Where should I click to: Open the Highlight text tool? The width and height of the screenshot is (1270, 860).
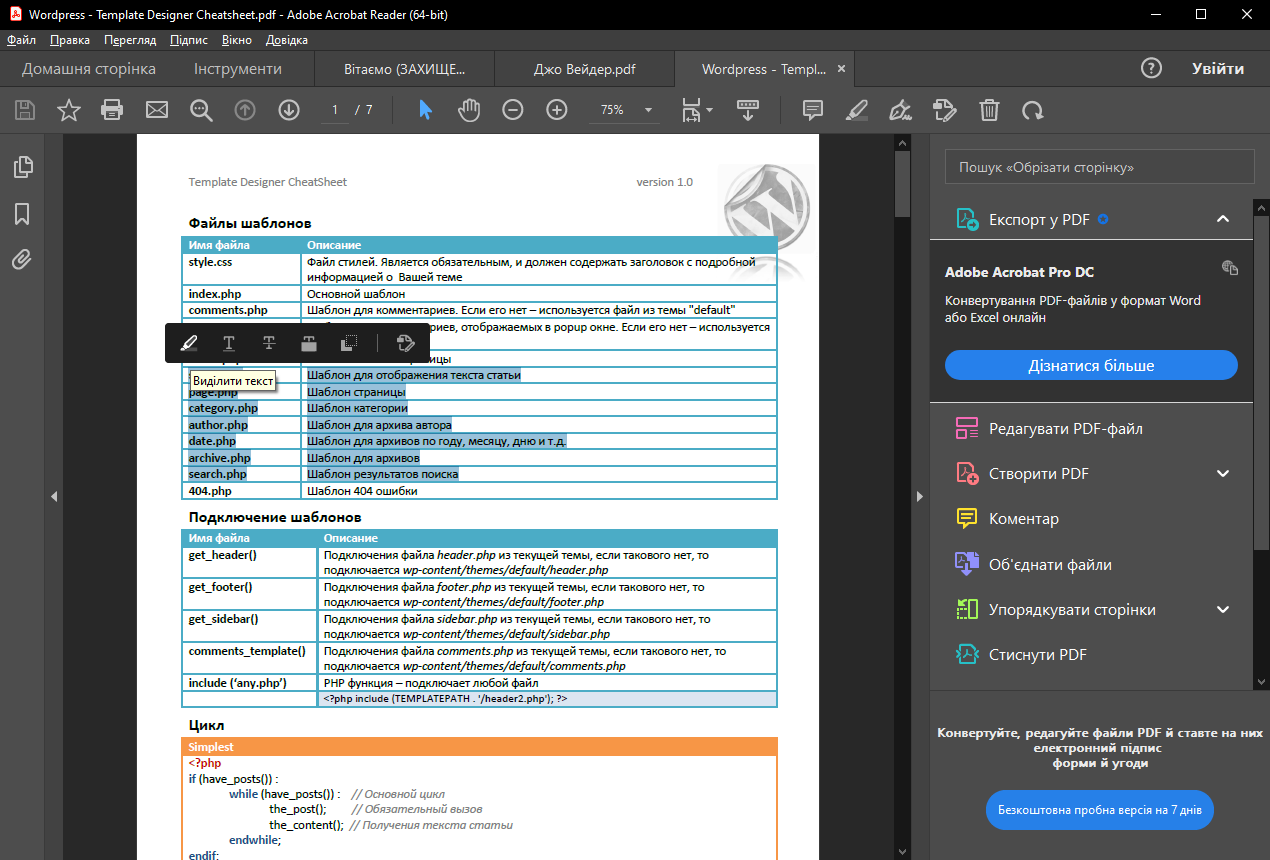point(856,110)
